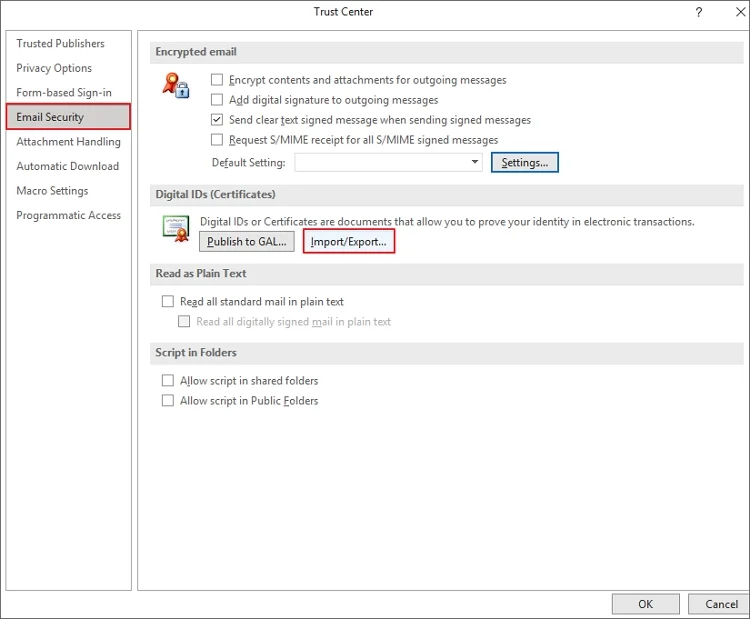
Task: Confirm with the OK button
Action: pyautogui.click(x=645, y=604)
